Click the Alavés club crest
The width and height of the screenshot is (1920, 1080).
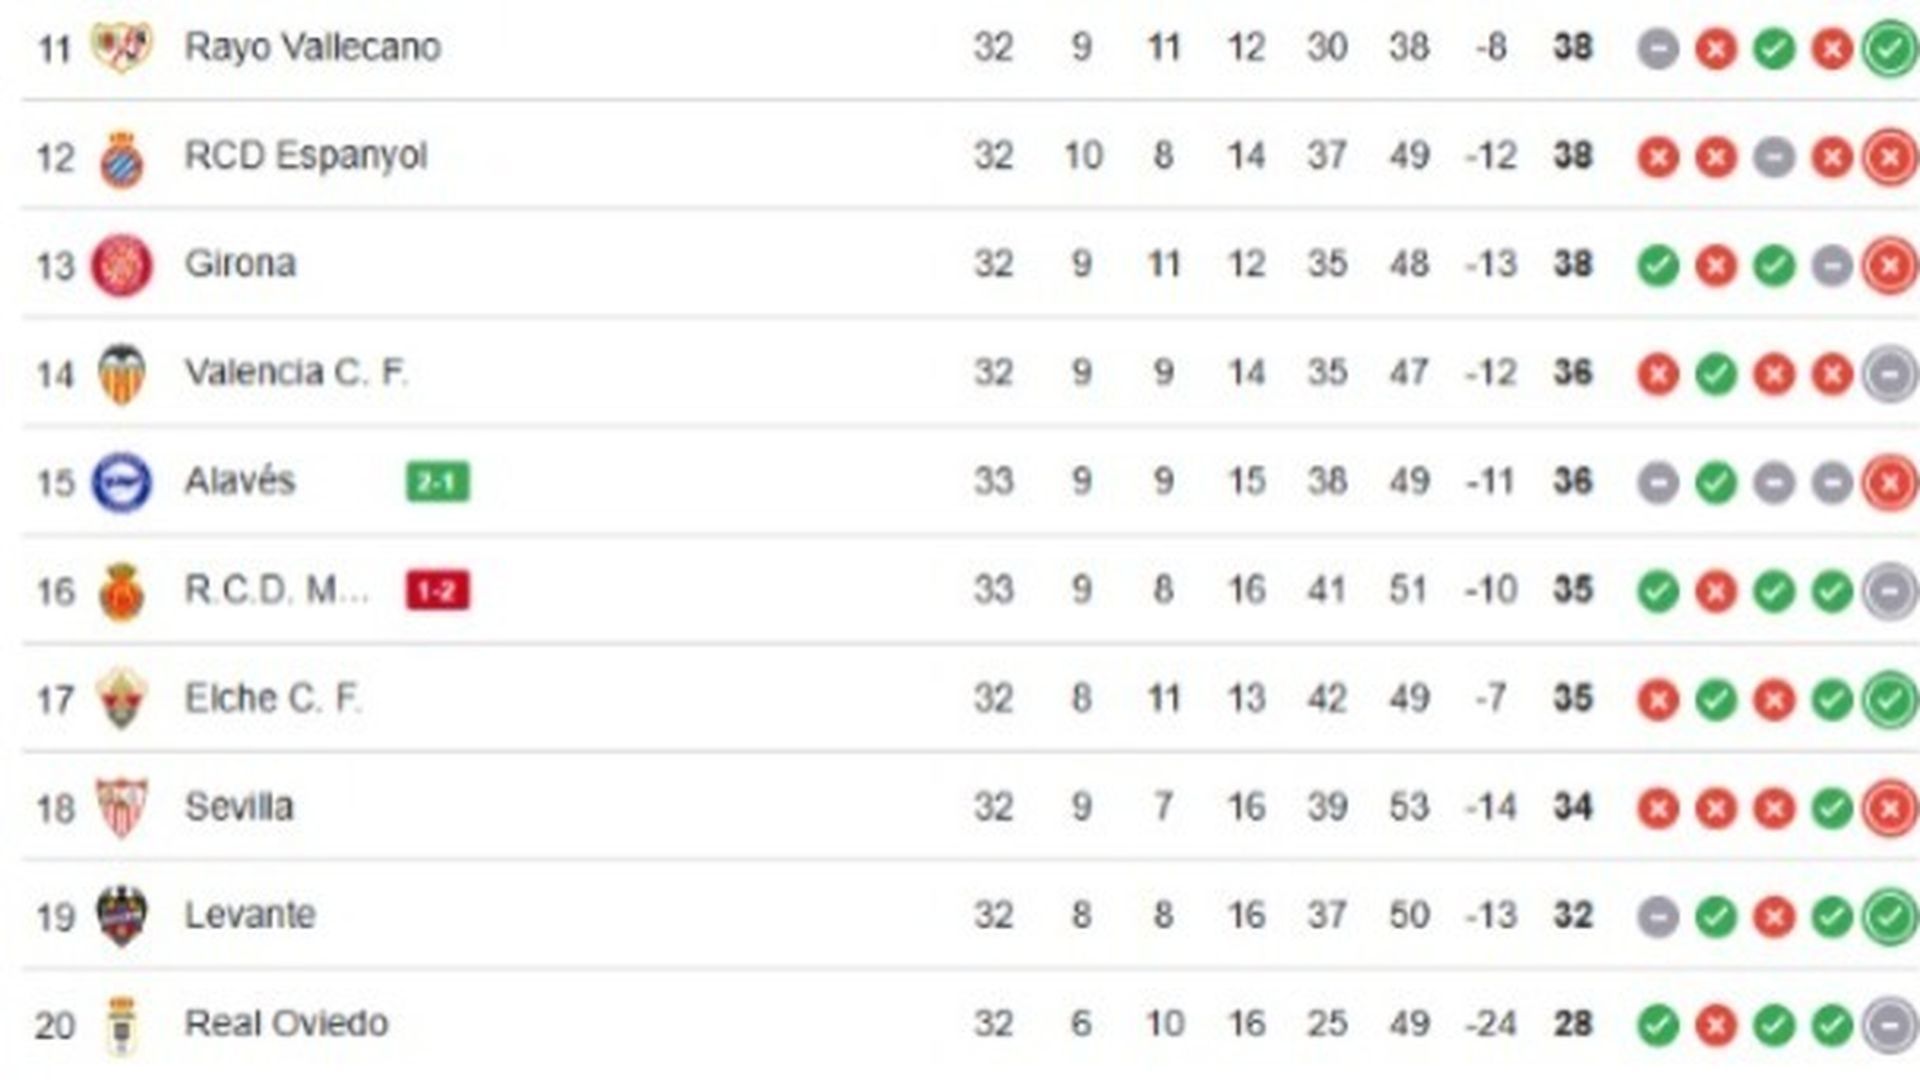pos(120,481)
